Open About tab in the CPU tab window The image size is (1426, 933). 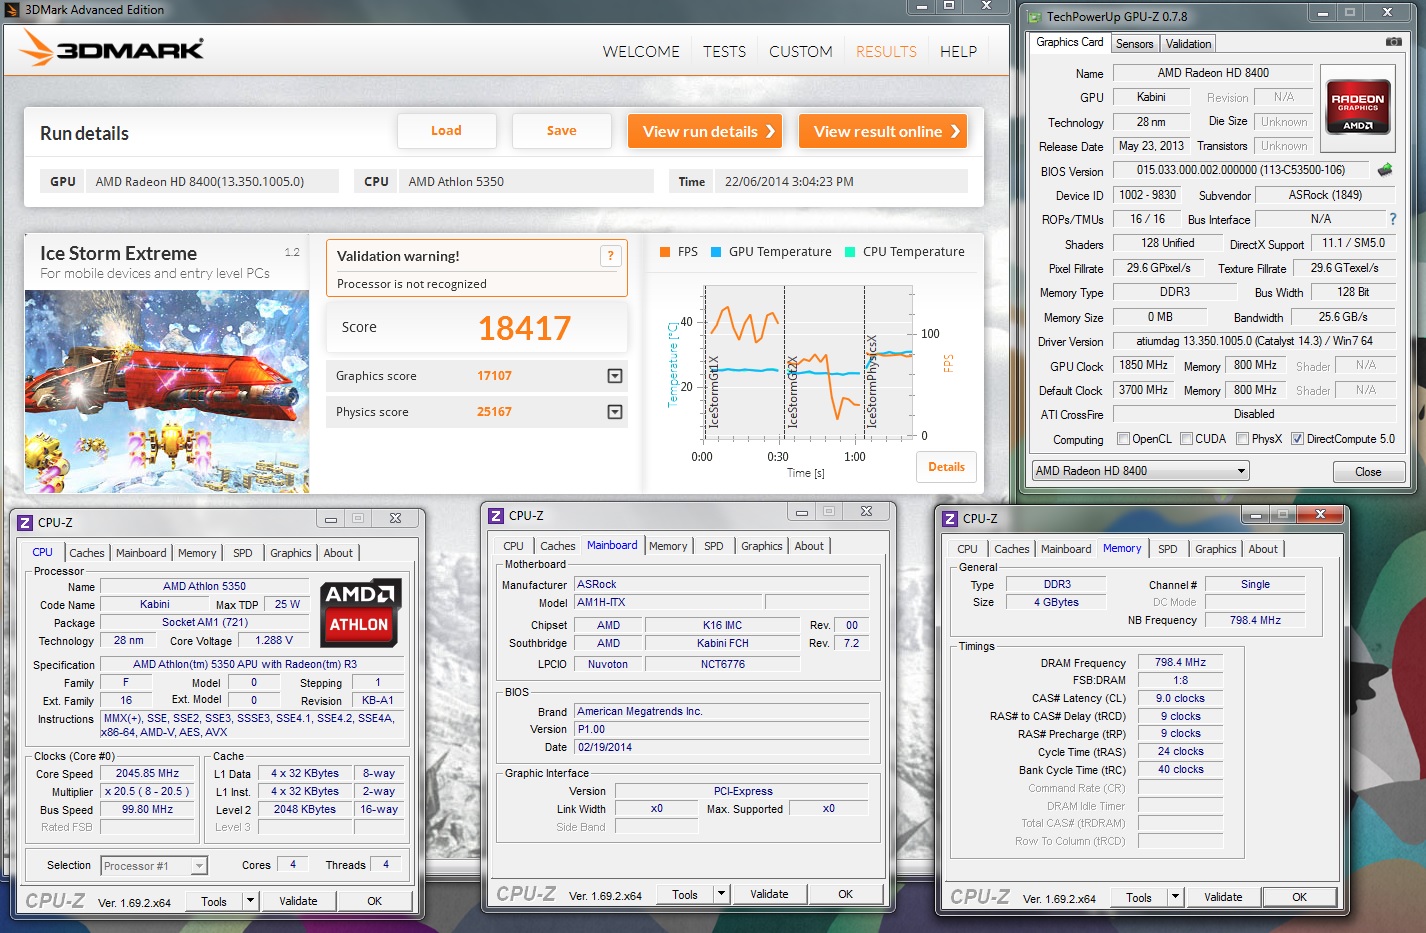338,553
